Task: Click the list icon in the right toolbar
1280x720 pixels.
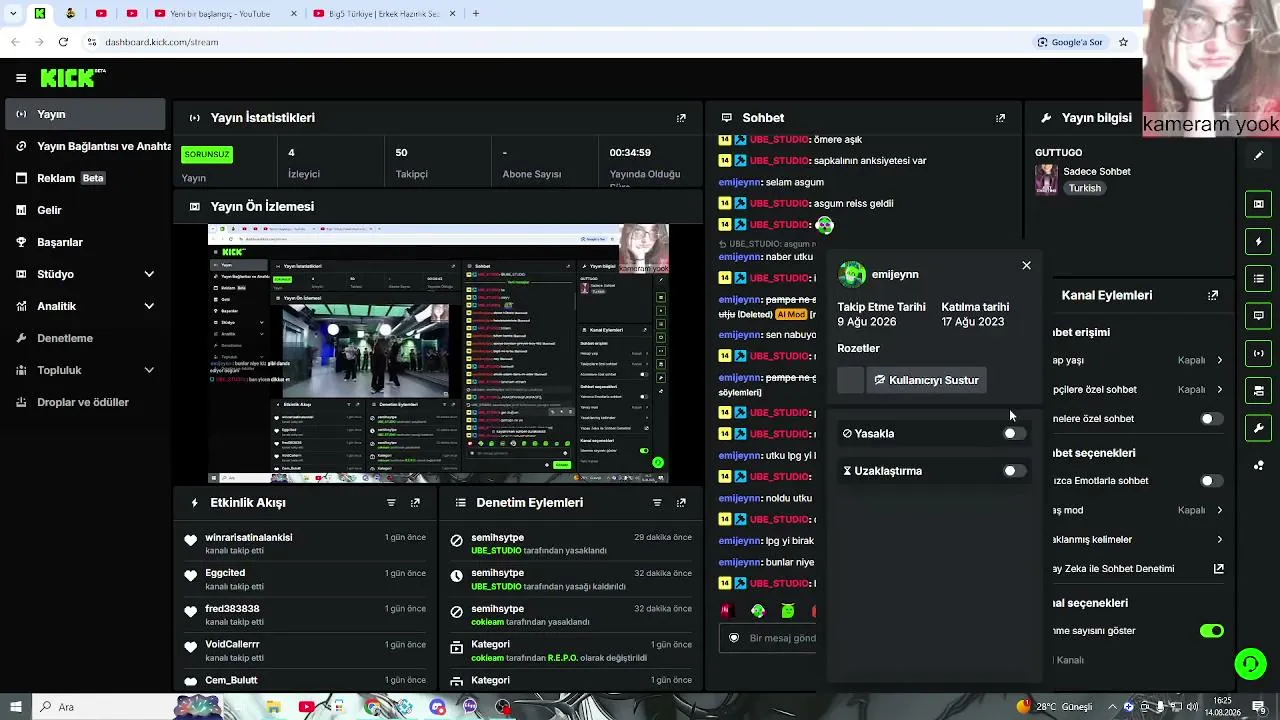Action: coord(1258,278)
